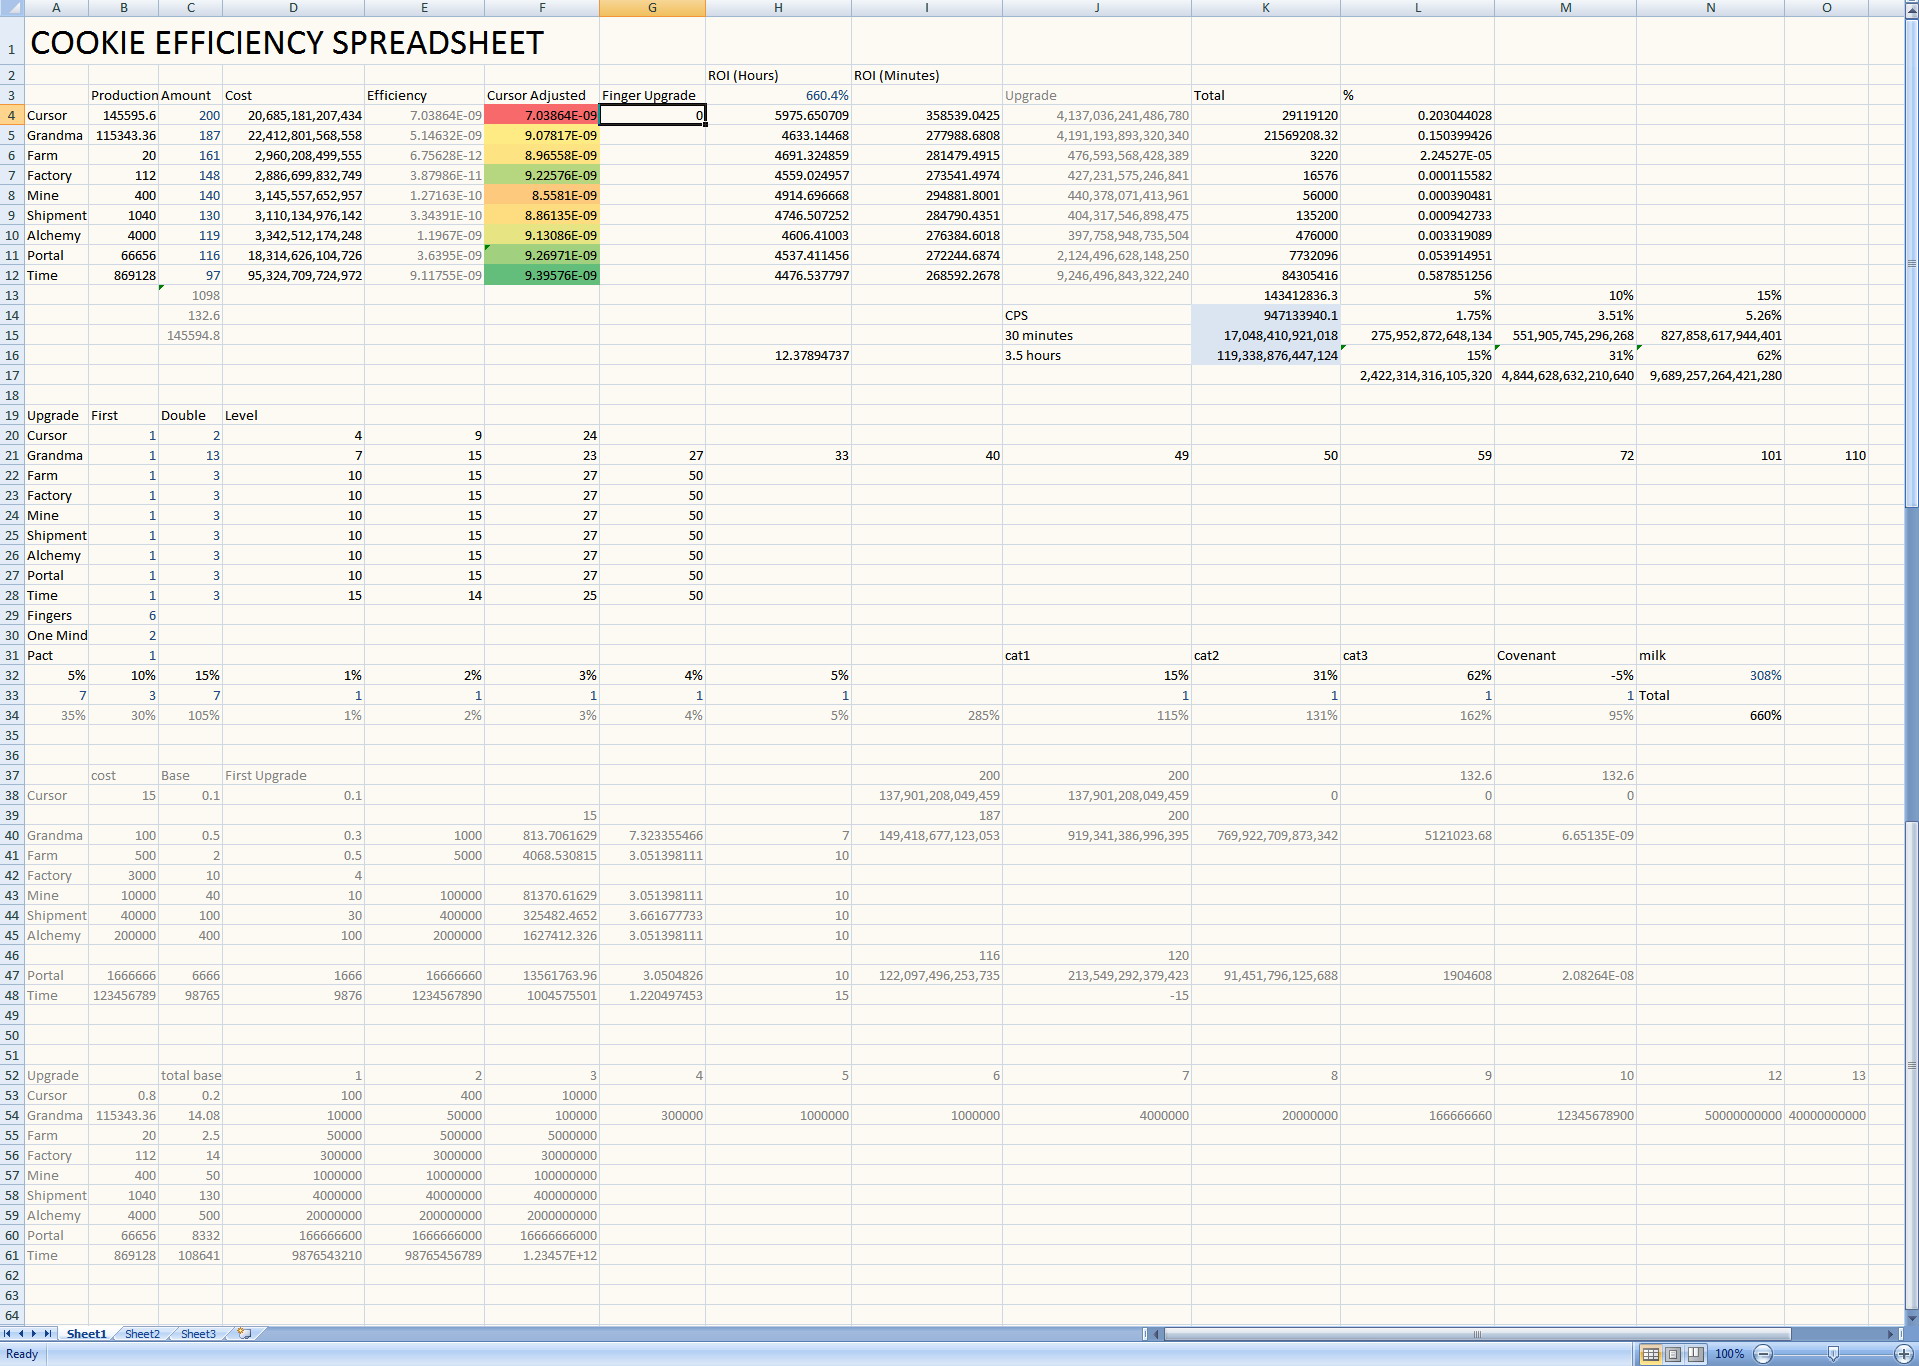Click the Select All corner button
This screenshot has height=1366, width=1919.
[x=11, y=8]
